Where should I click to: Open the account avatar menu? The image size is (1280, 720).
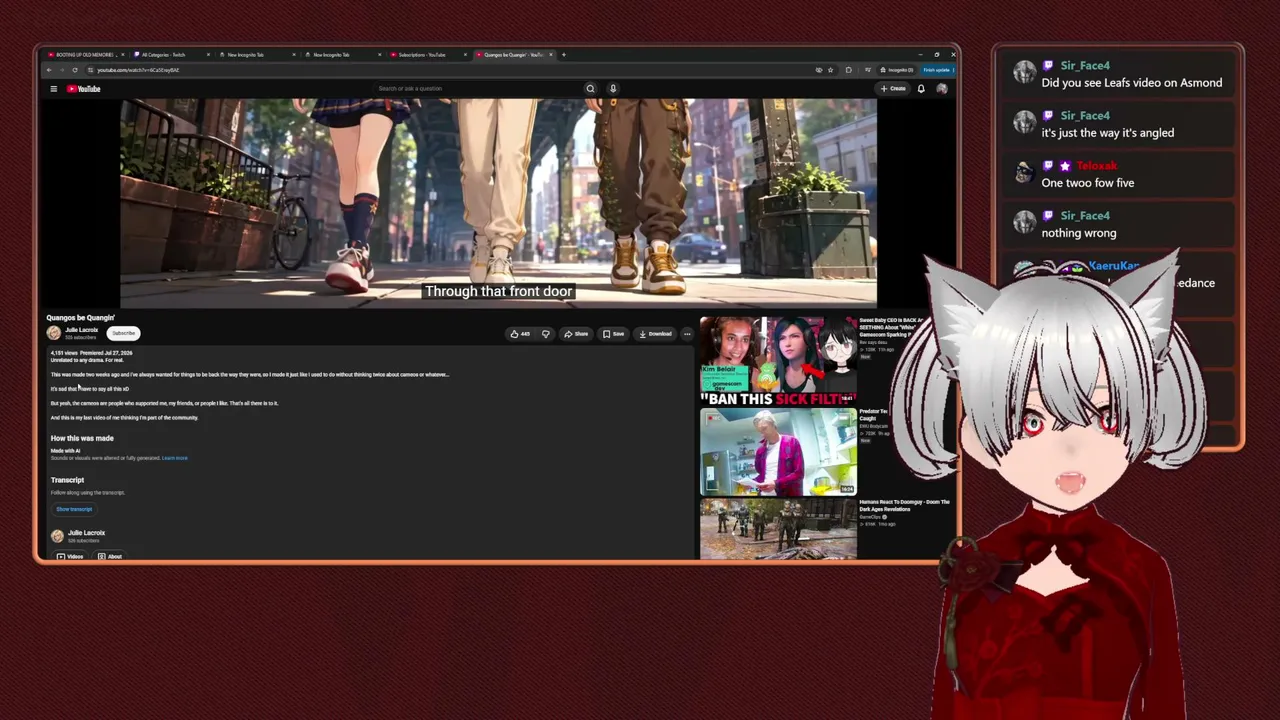coord(941,89)
